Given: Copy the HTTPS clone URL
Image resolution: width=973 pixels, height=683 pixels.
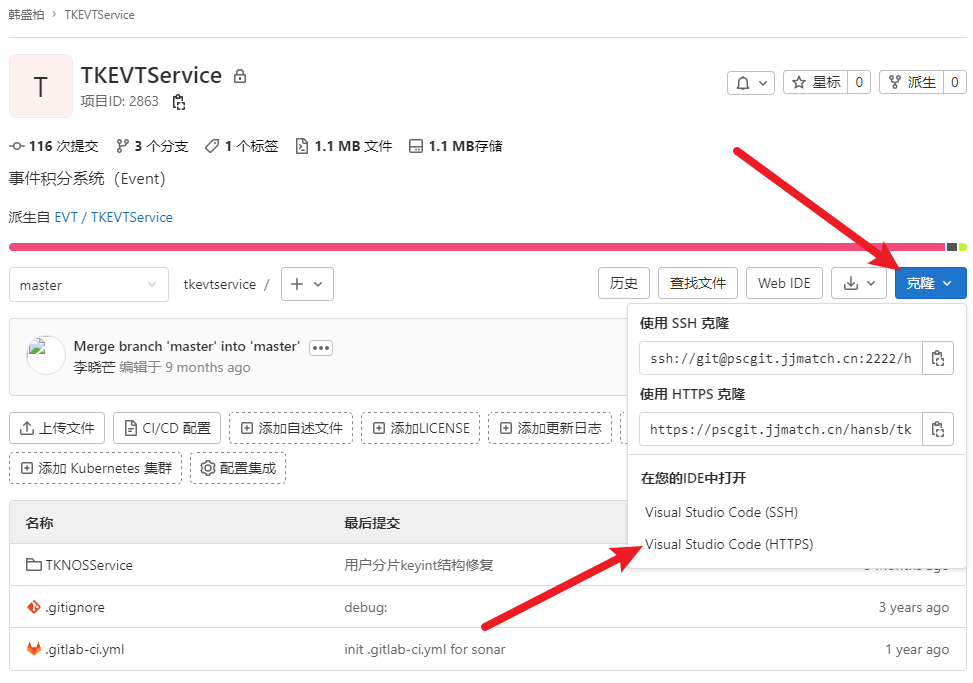Looking at the screenshot, I should (937, 429).
